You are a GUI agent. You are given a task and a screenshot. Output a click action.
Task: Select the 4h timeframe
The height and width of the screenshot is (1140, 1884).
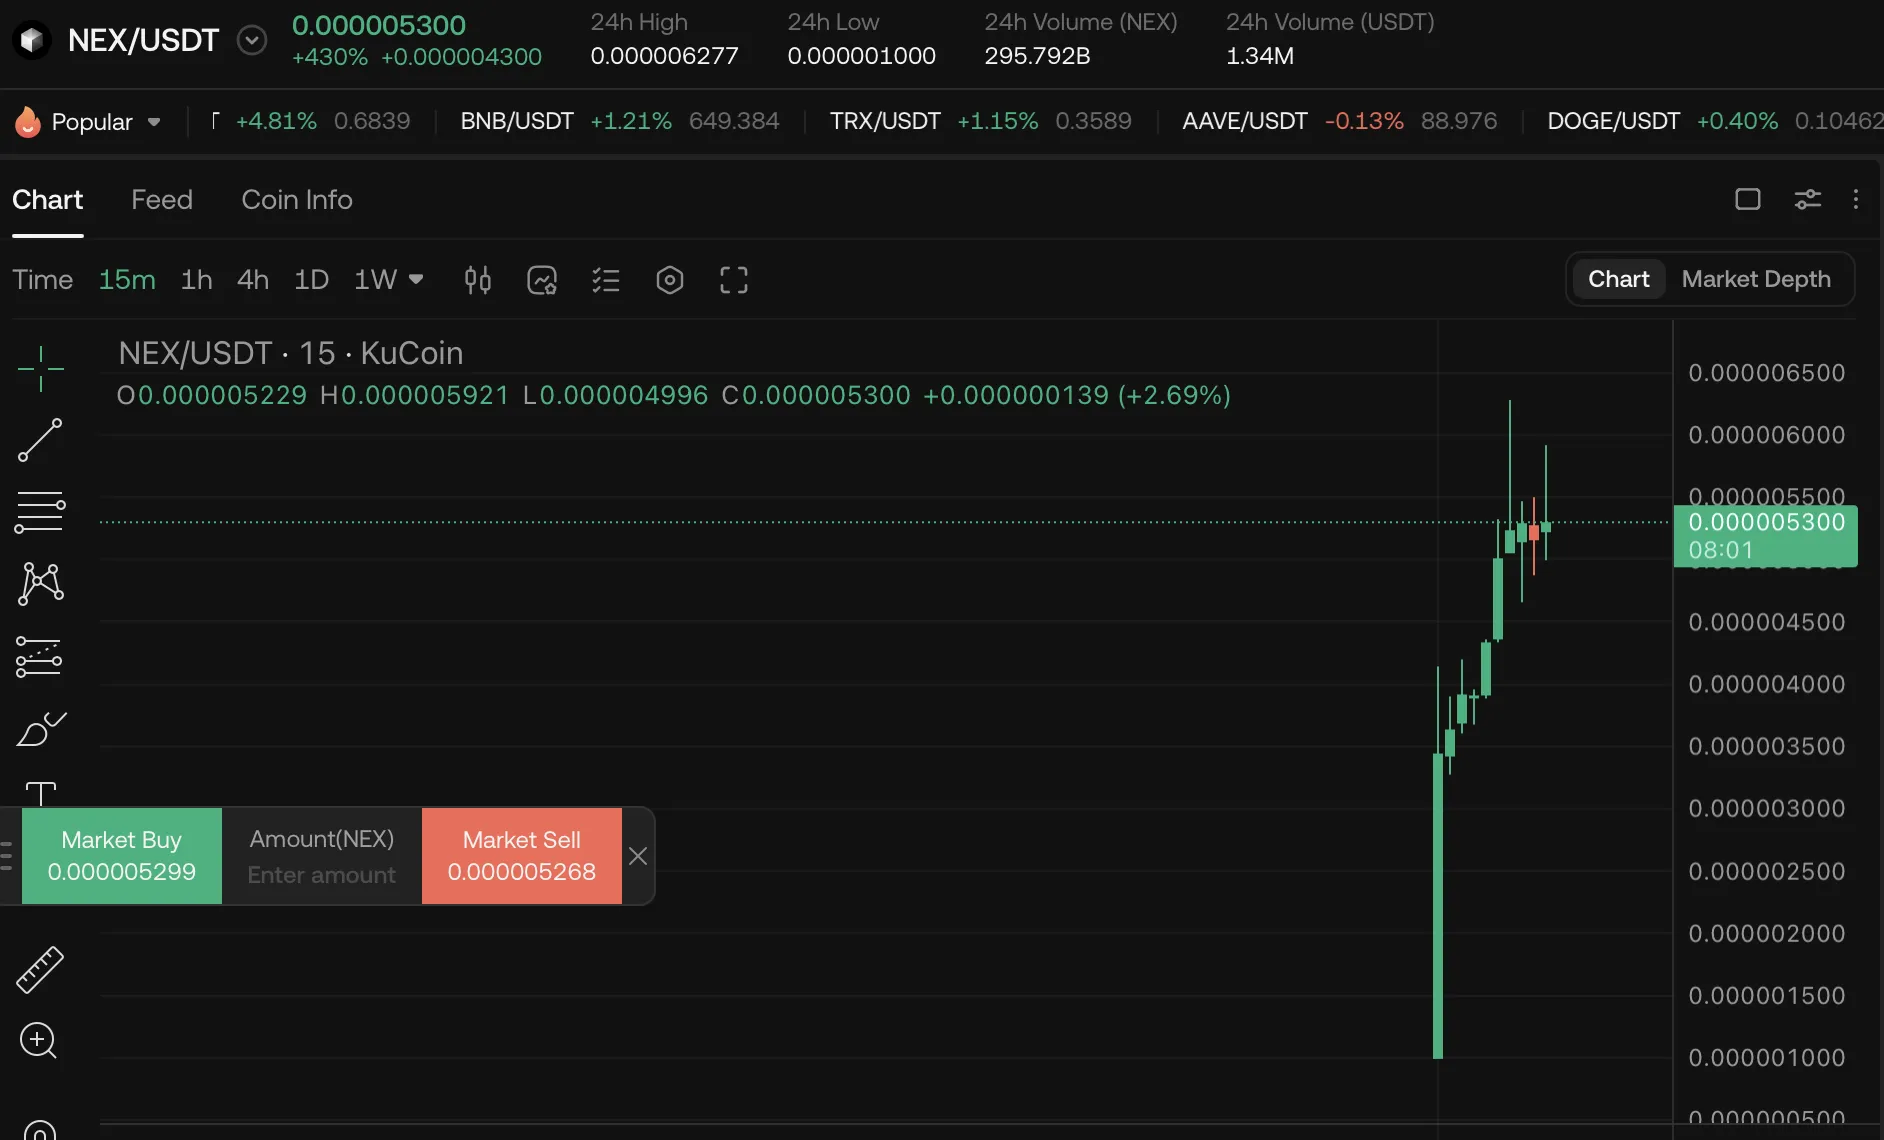tap(253, 279)
